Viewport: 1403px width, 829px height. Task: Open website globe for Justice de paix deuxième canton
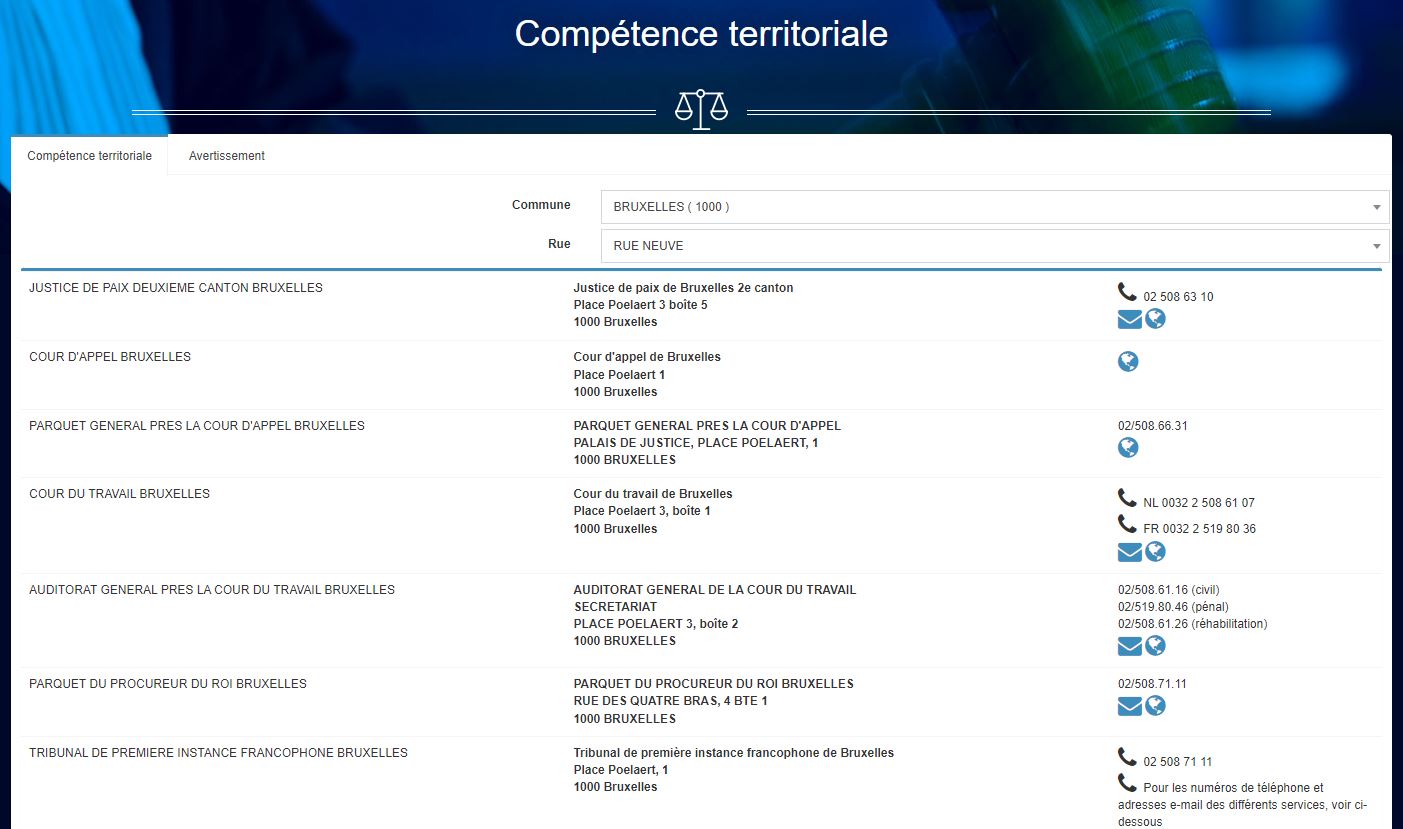(1156, 319)
